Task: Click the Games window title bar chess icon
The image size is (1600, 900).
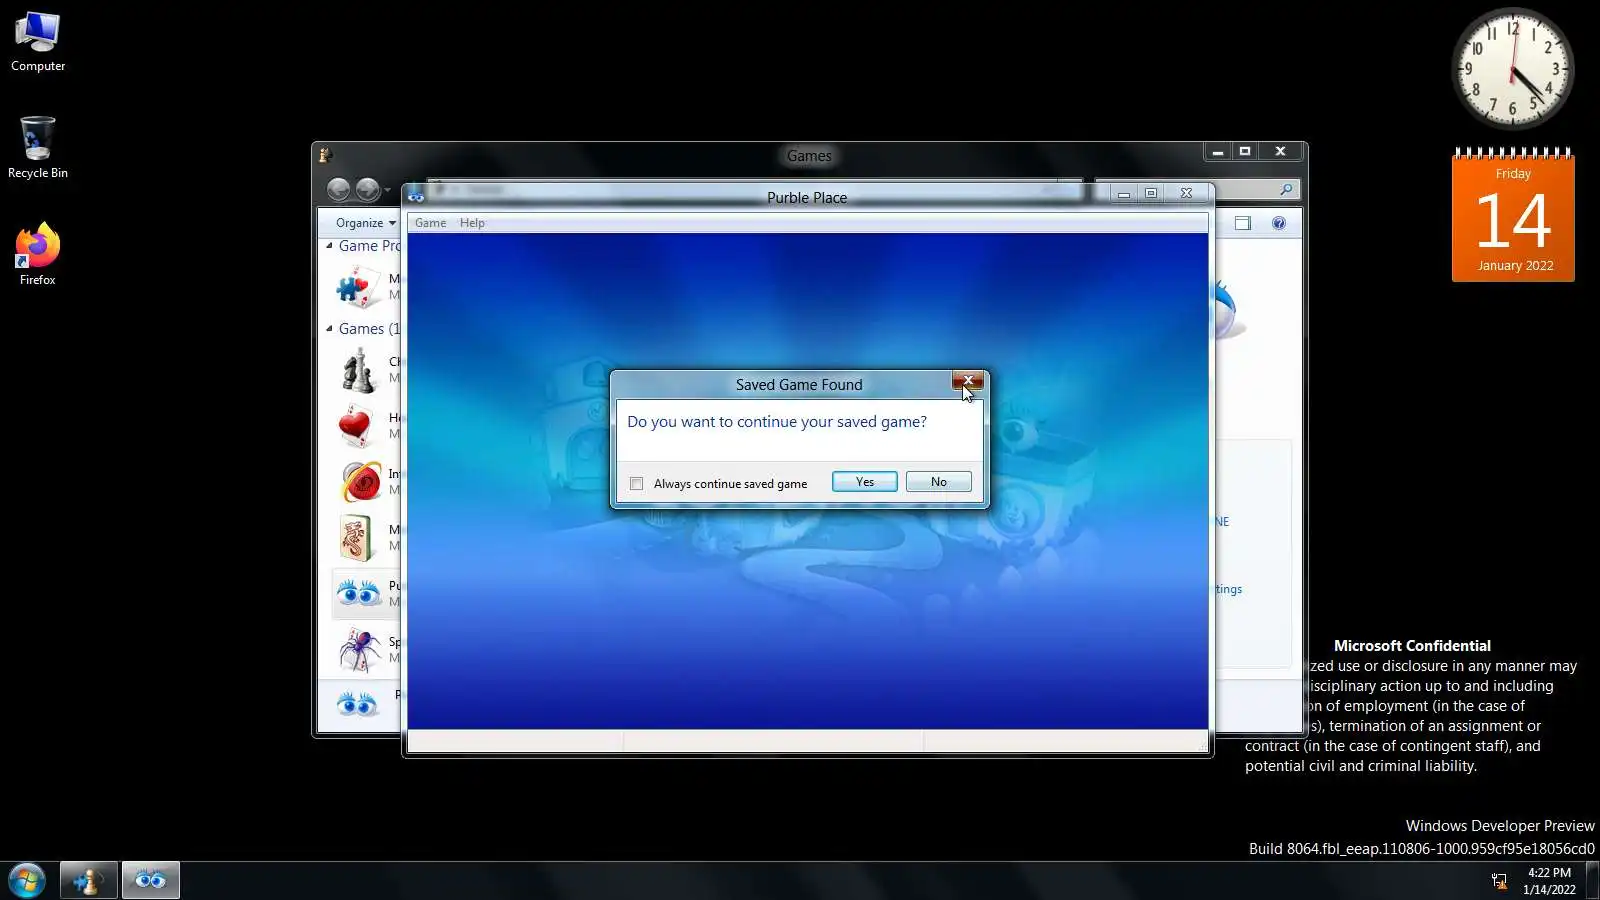Action: point(325,155)
